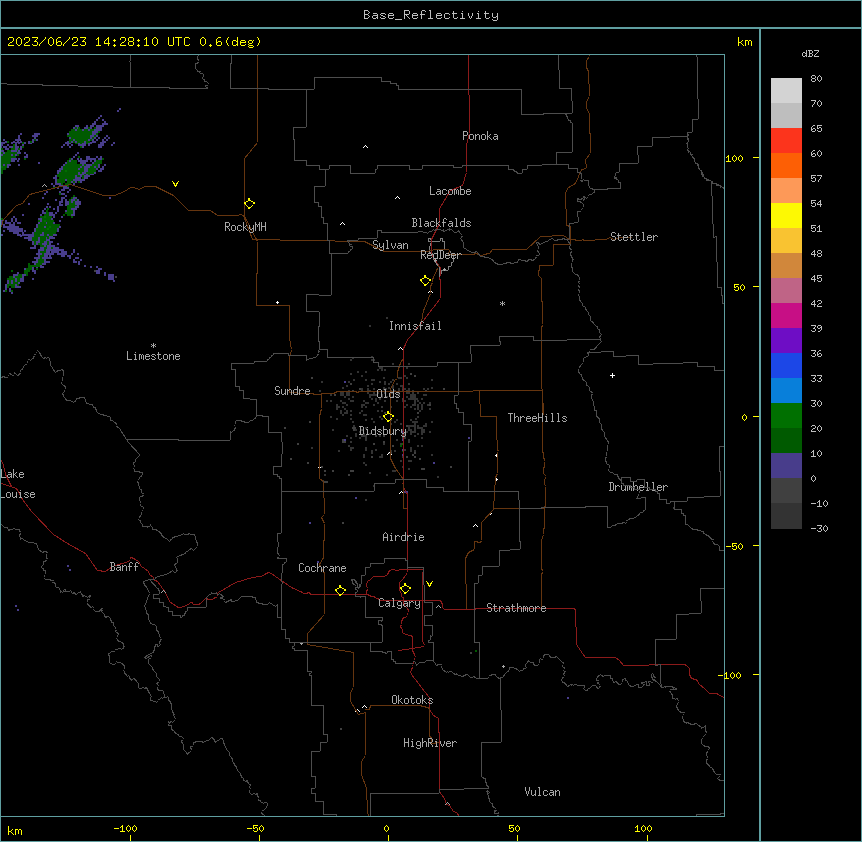Select the Lacombe city label

pyautogui.click(x=450, y=191)
